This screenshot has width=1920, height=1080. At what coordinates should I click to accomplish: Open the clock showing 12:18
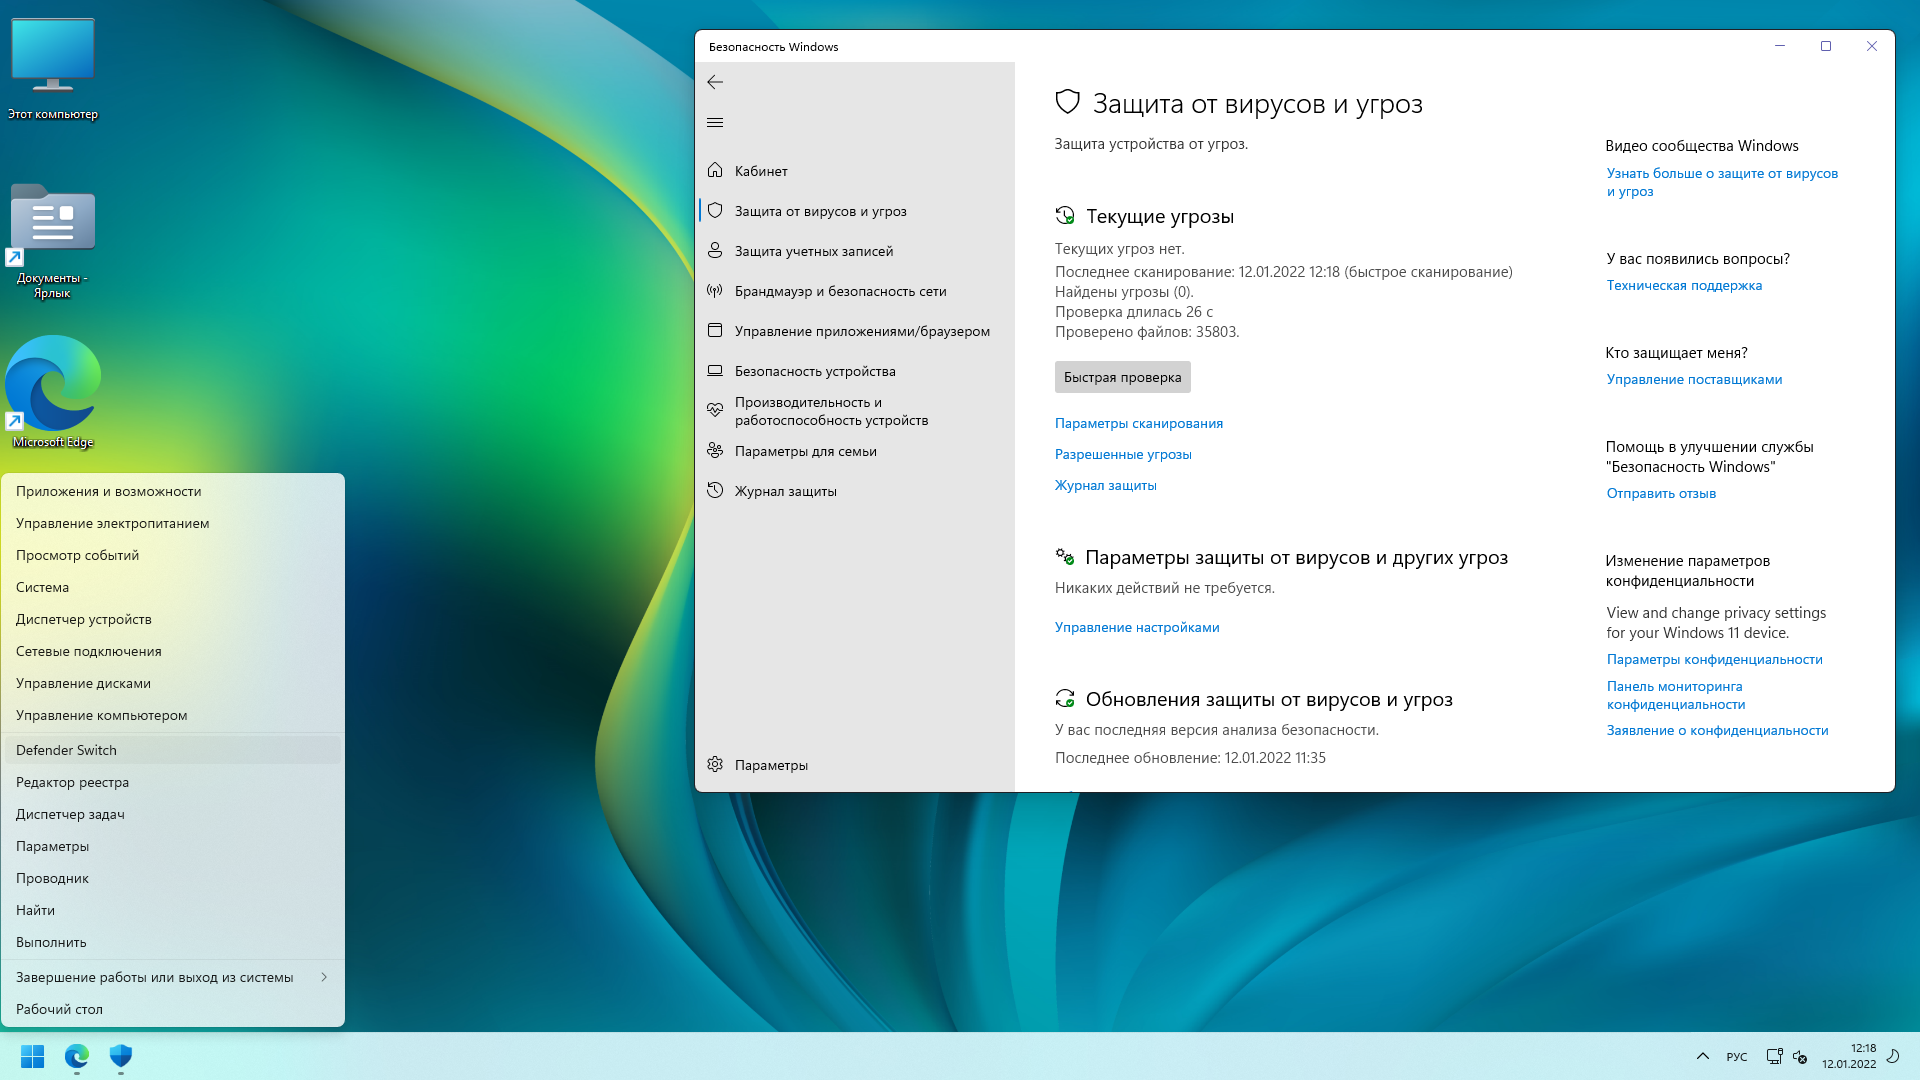click(1849, 1056)
